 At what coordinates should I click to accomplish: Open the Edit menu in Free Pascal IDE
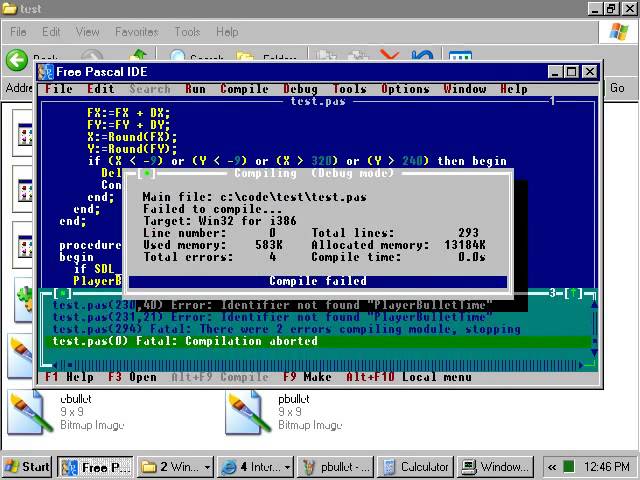tap(101, 89)
